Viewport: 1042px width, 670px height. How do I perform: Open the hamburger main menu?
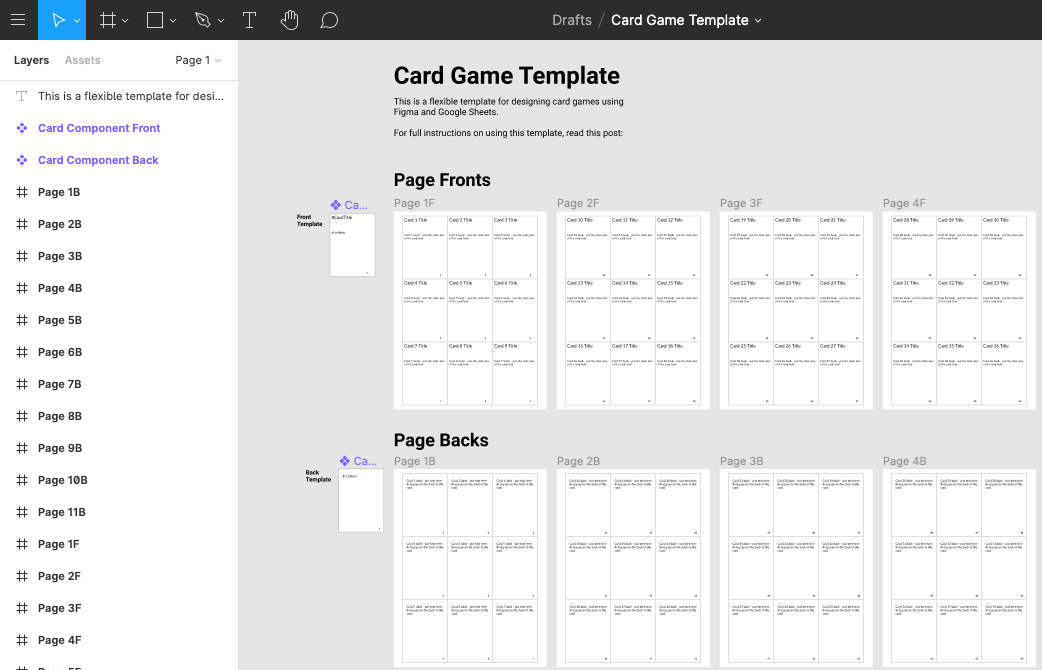[18, 20]
